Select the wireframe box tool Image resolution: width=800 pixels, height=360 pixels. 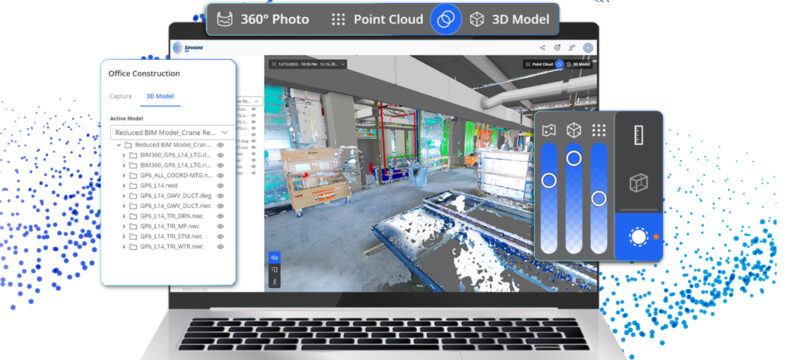(638, 183)
